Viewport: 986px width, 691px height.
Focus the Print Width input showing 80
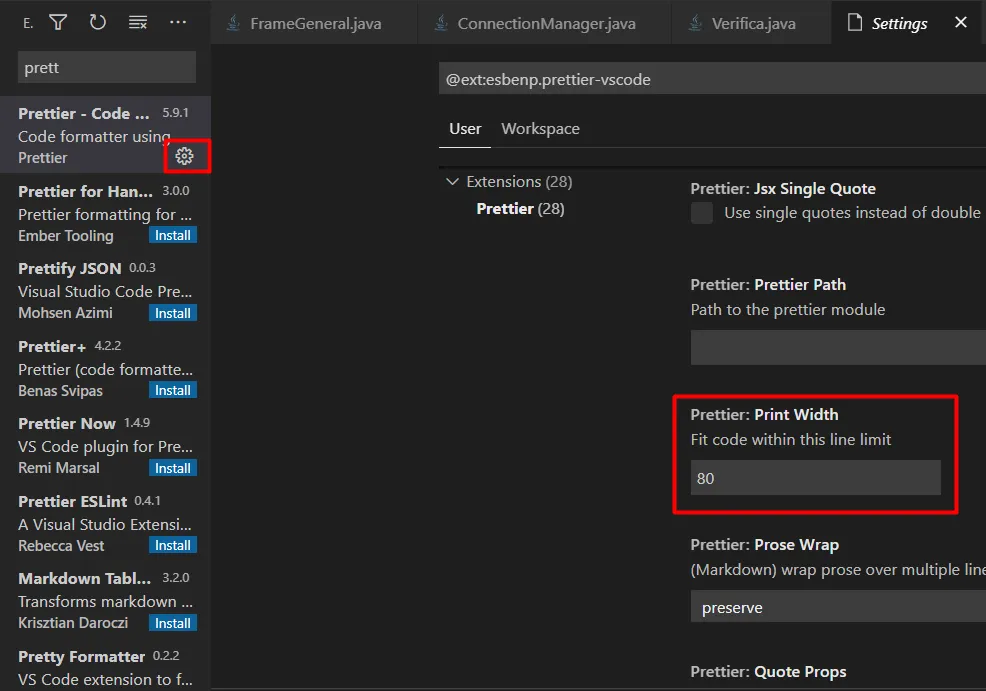[816, 478]
